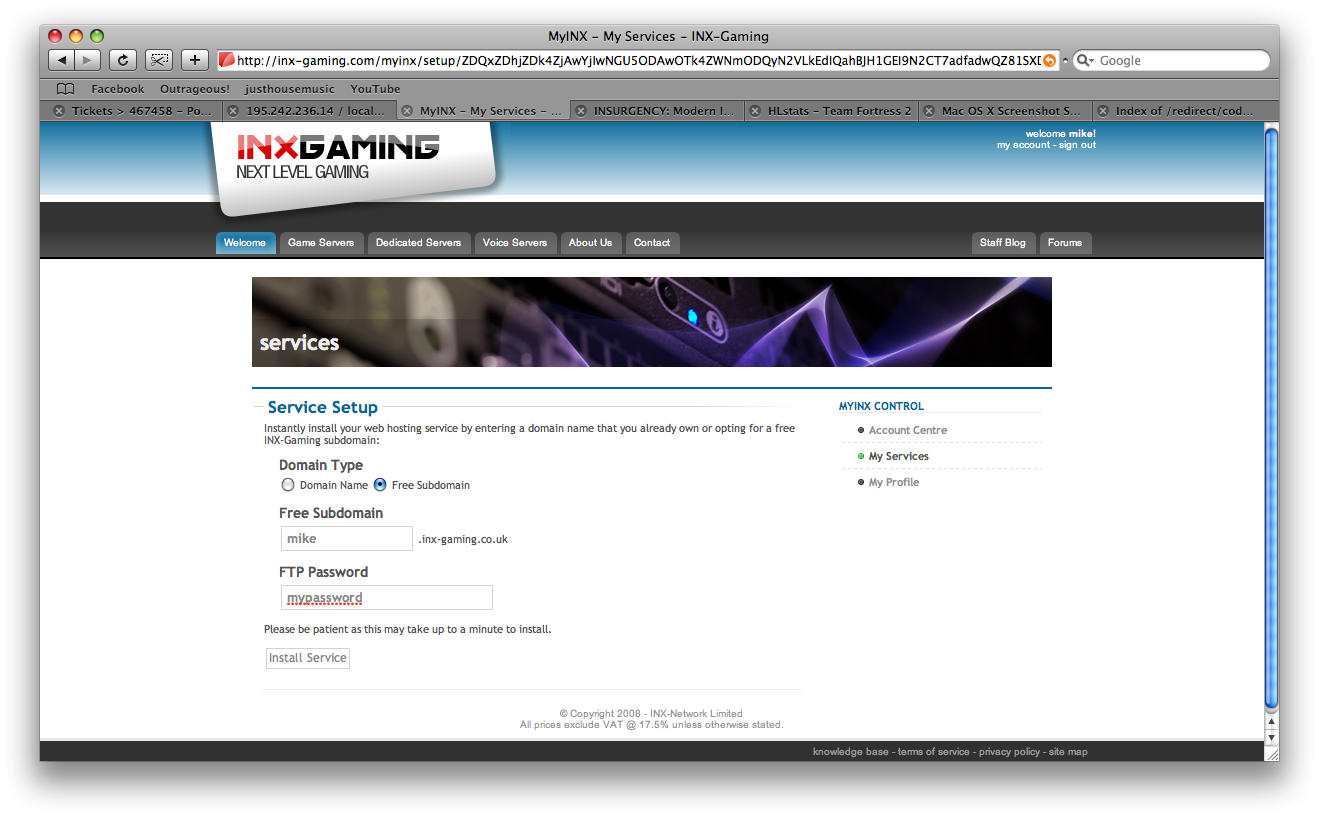Viewport: 1319px width, 816px height.
Task: Open the justhousemusic bookmark
Action: [x=290, y=89]
